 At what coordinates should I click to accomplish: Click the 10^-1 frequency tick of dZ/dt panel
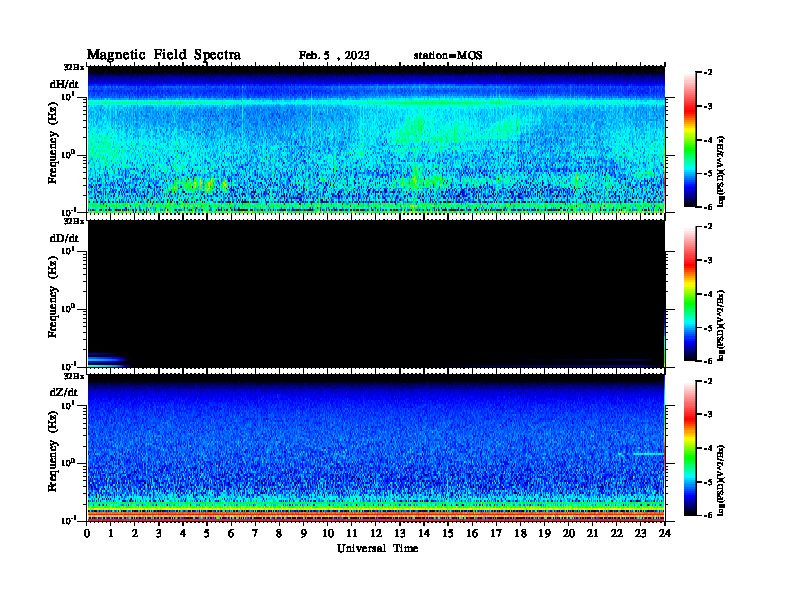click(x=68, y=520)
